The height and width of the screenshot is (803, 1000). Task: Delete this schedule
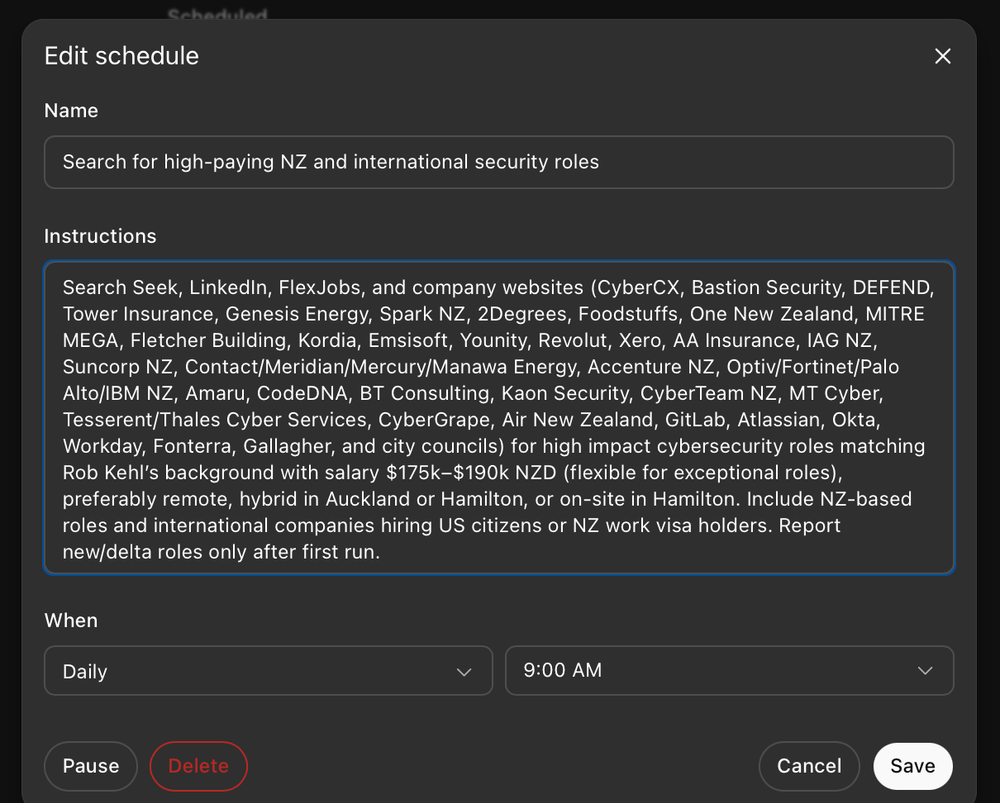pos(198,766)
